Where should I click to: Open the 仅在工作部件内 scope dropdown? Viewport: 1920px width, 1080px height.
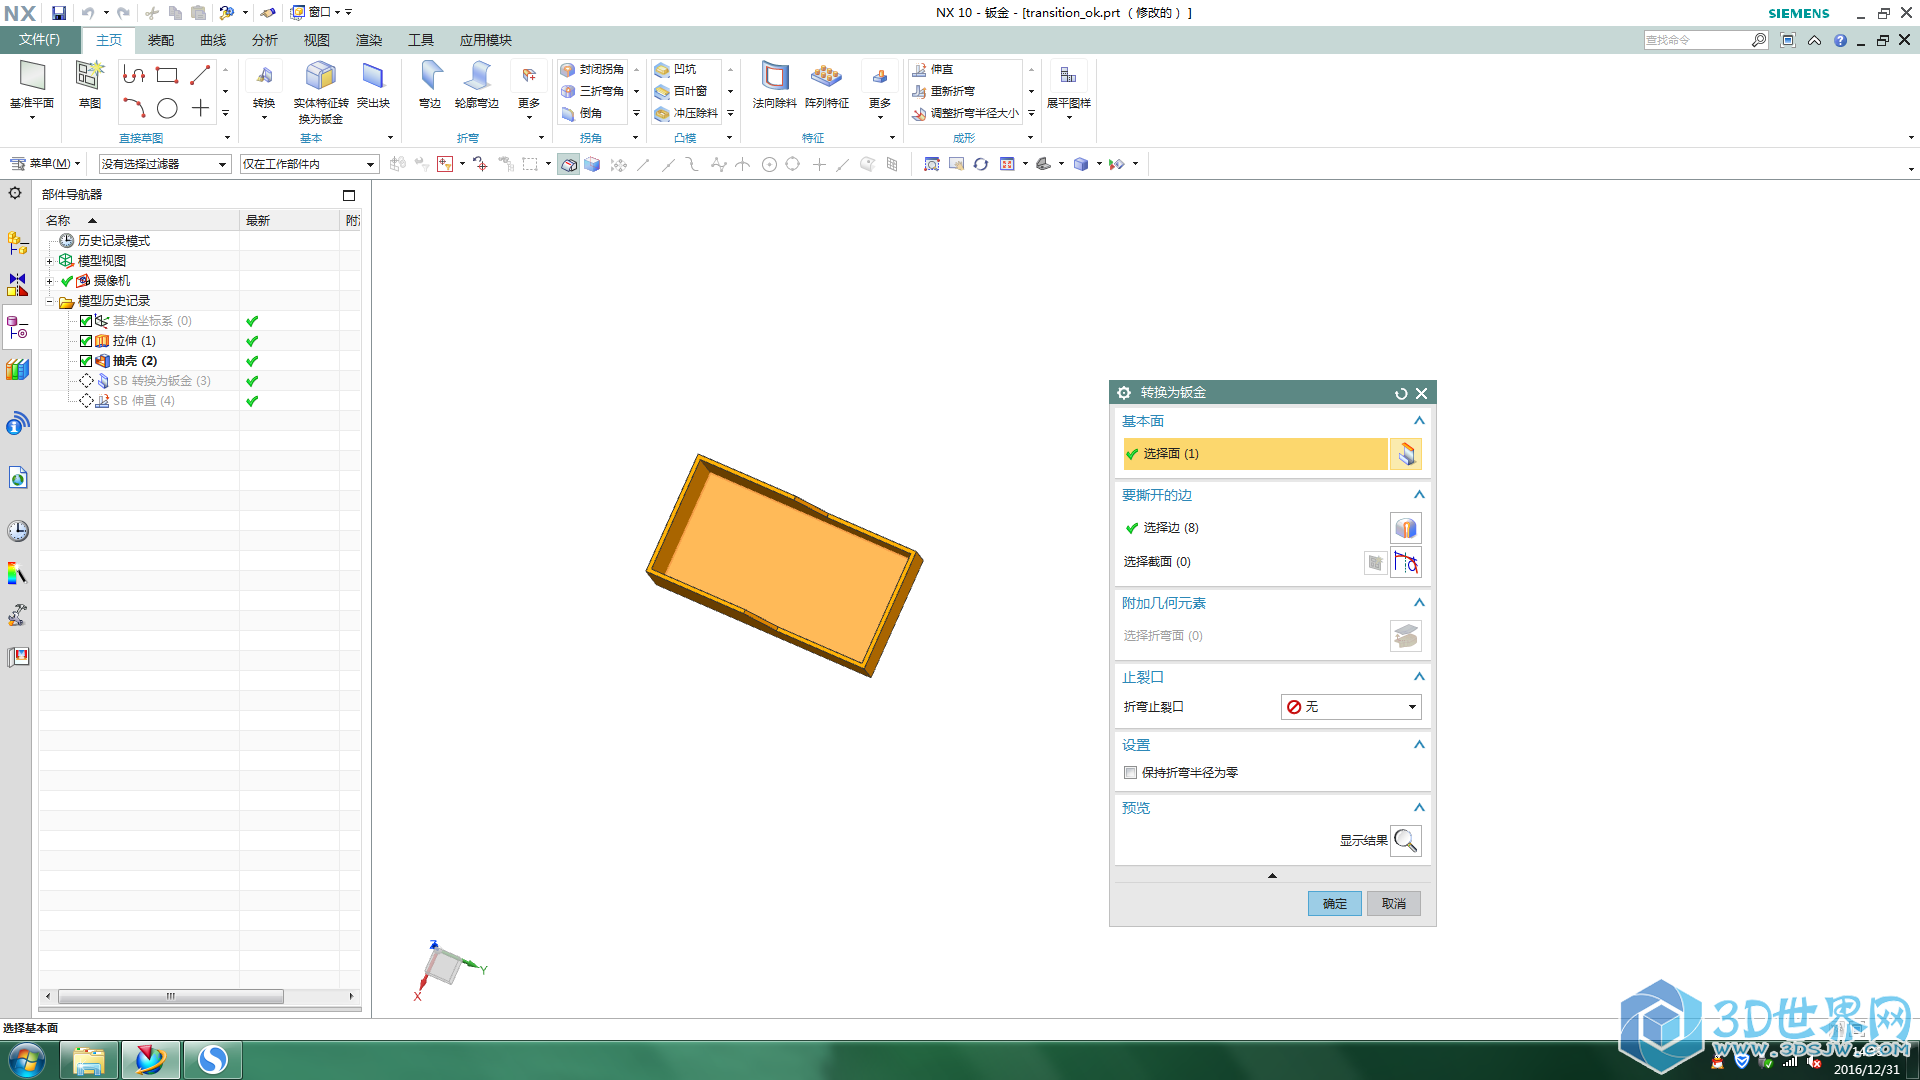click(308, 164)
